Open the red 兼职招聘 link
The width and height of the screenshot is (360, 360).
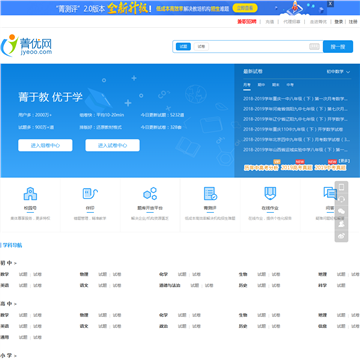tap(247, 22)
